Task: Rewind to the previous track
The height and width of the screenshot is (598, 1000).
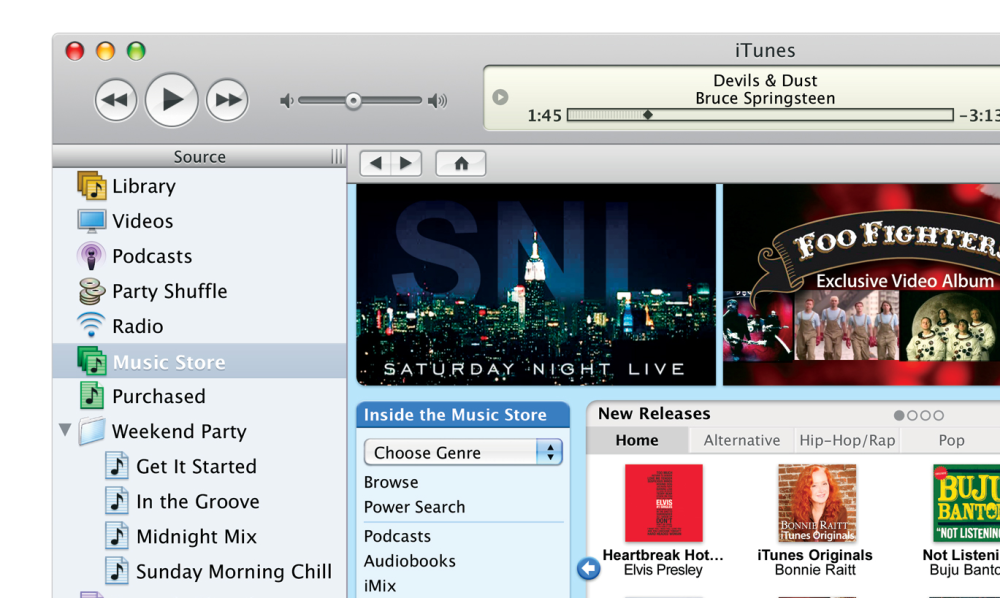Action: click(116, 100)
